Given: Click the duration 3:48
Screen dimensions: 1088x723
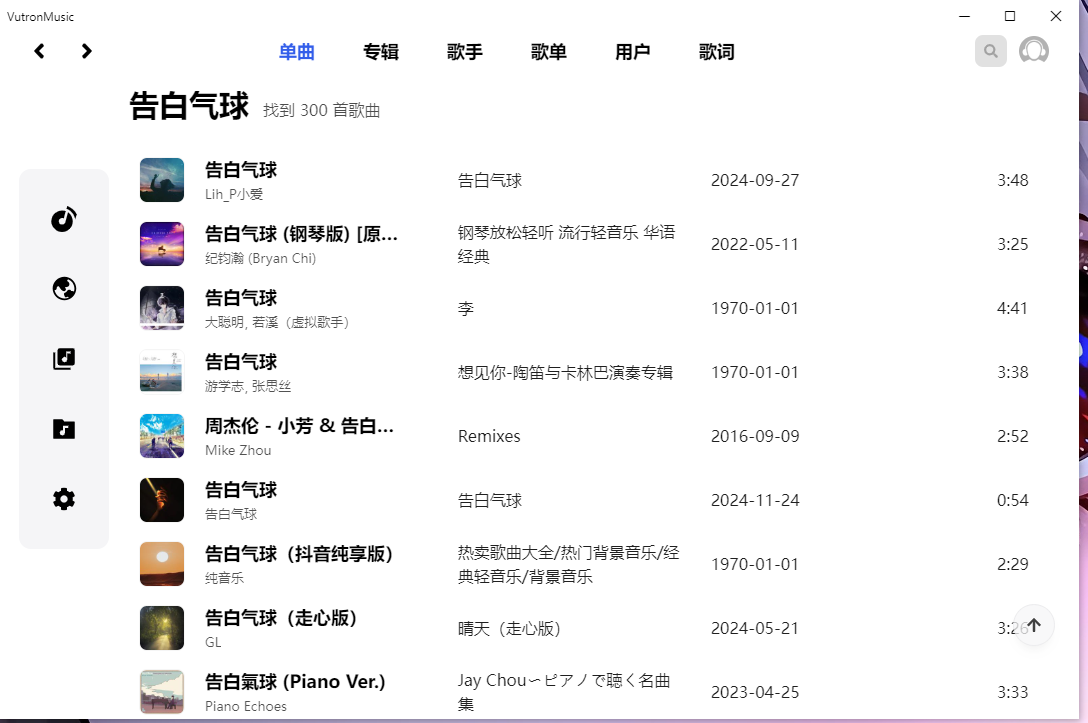Looking at the screenshot, I should tap(1012, 180).
